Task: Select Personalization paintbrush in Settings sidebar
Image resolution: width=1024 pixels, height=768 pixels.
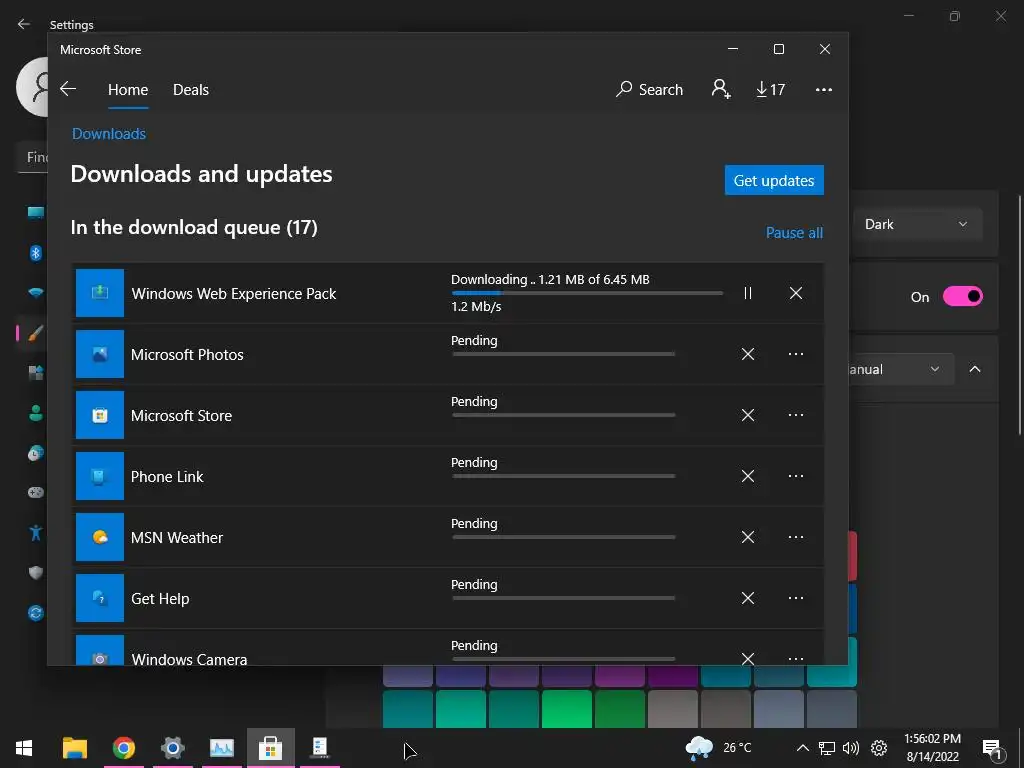Action: (36, 333)
